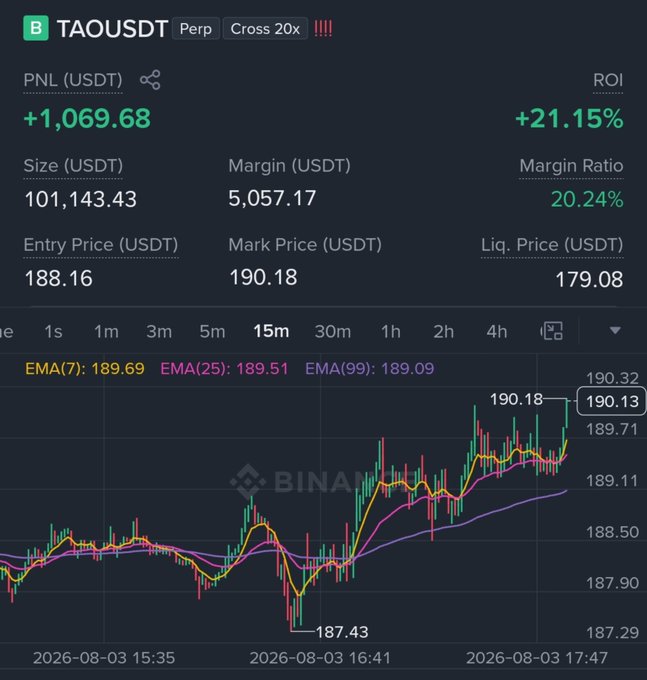Tap the 187.43 chart low marker
The image size is (647, 680).
(x=342, y=632)
